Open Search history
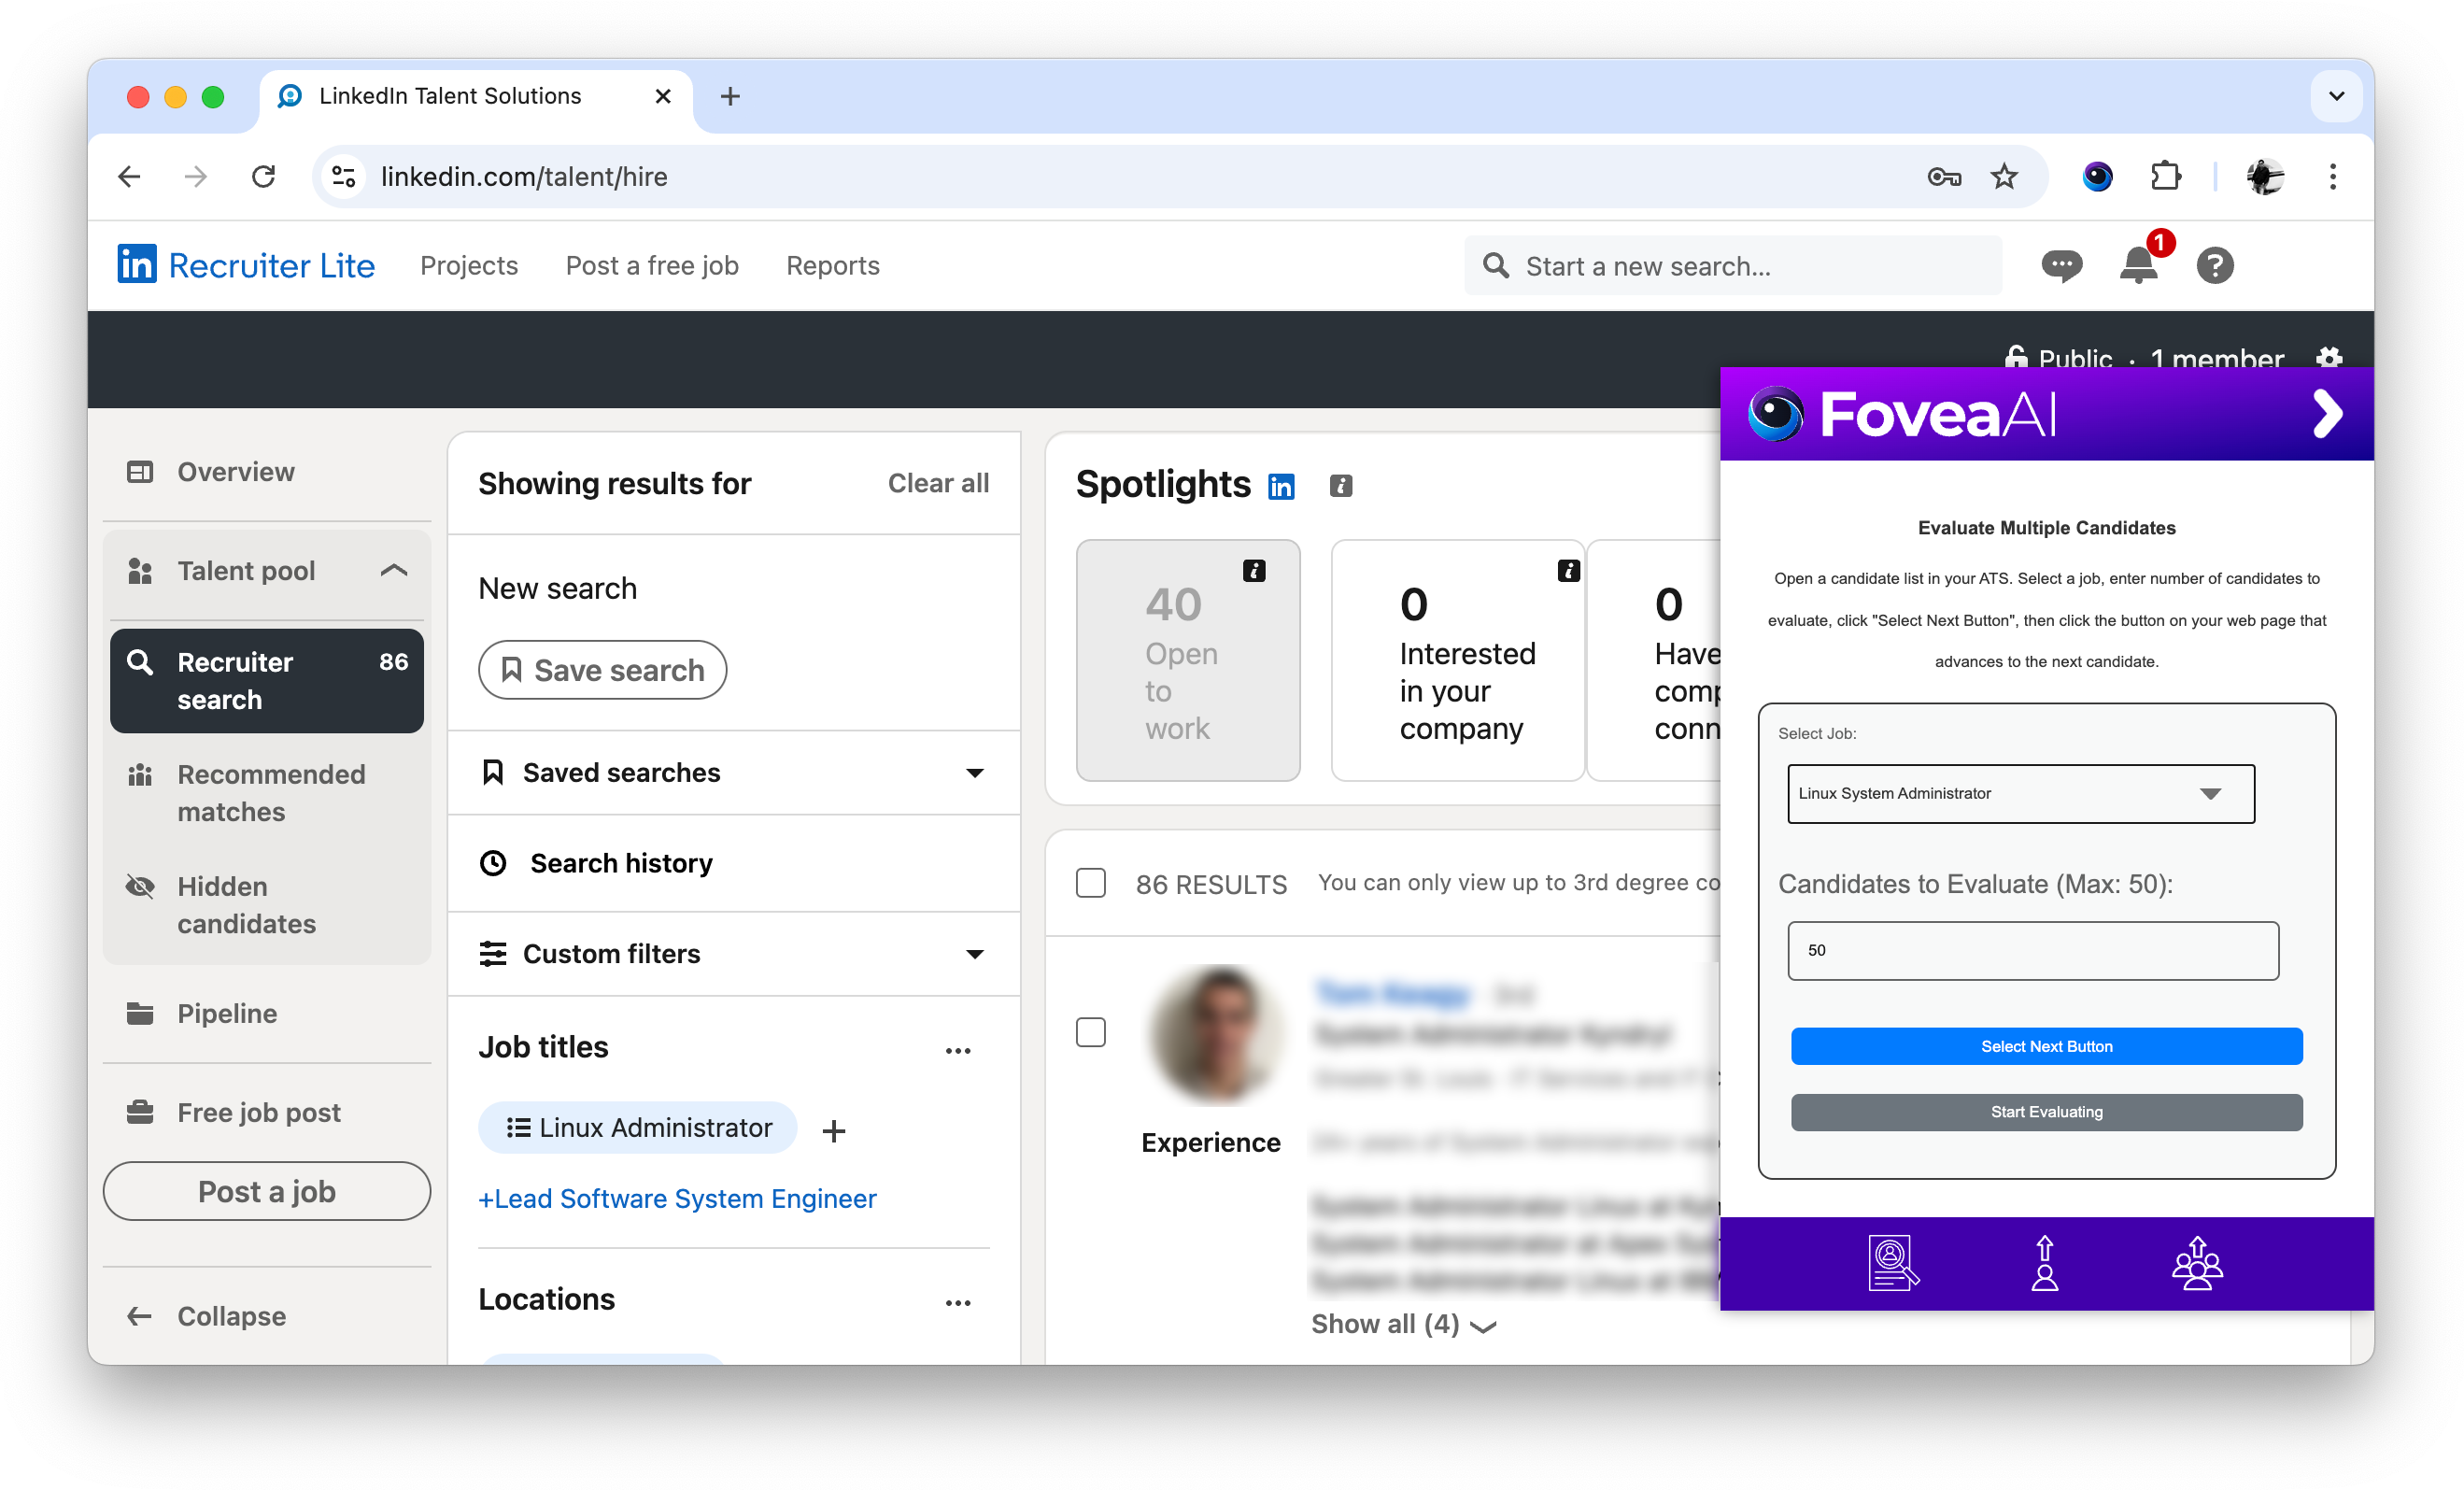This screenshot has height=1490, width=2464. tap(733, 862)
